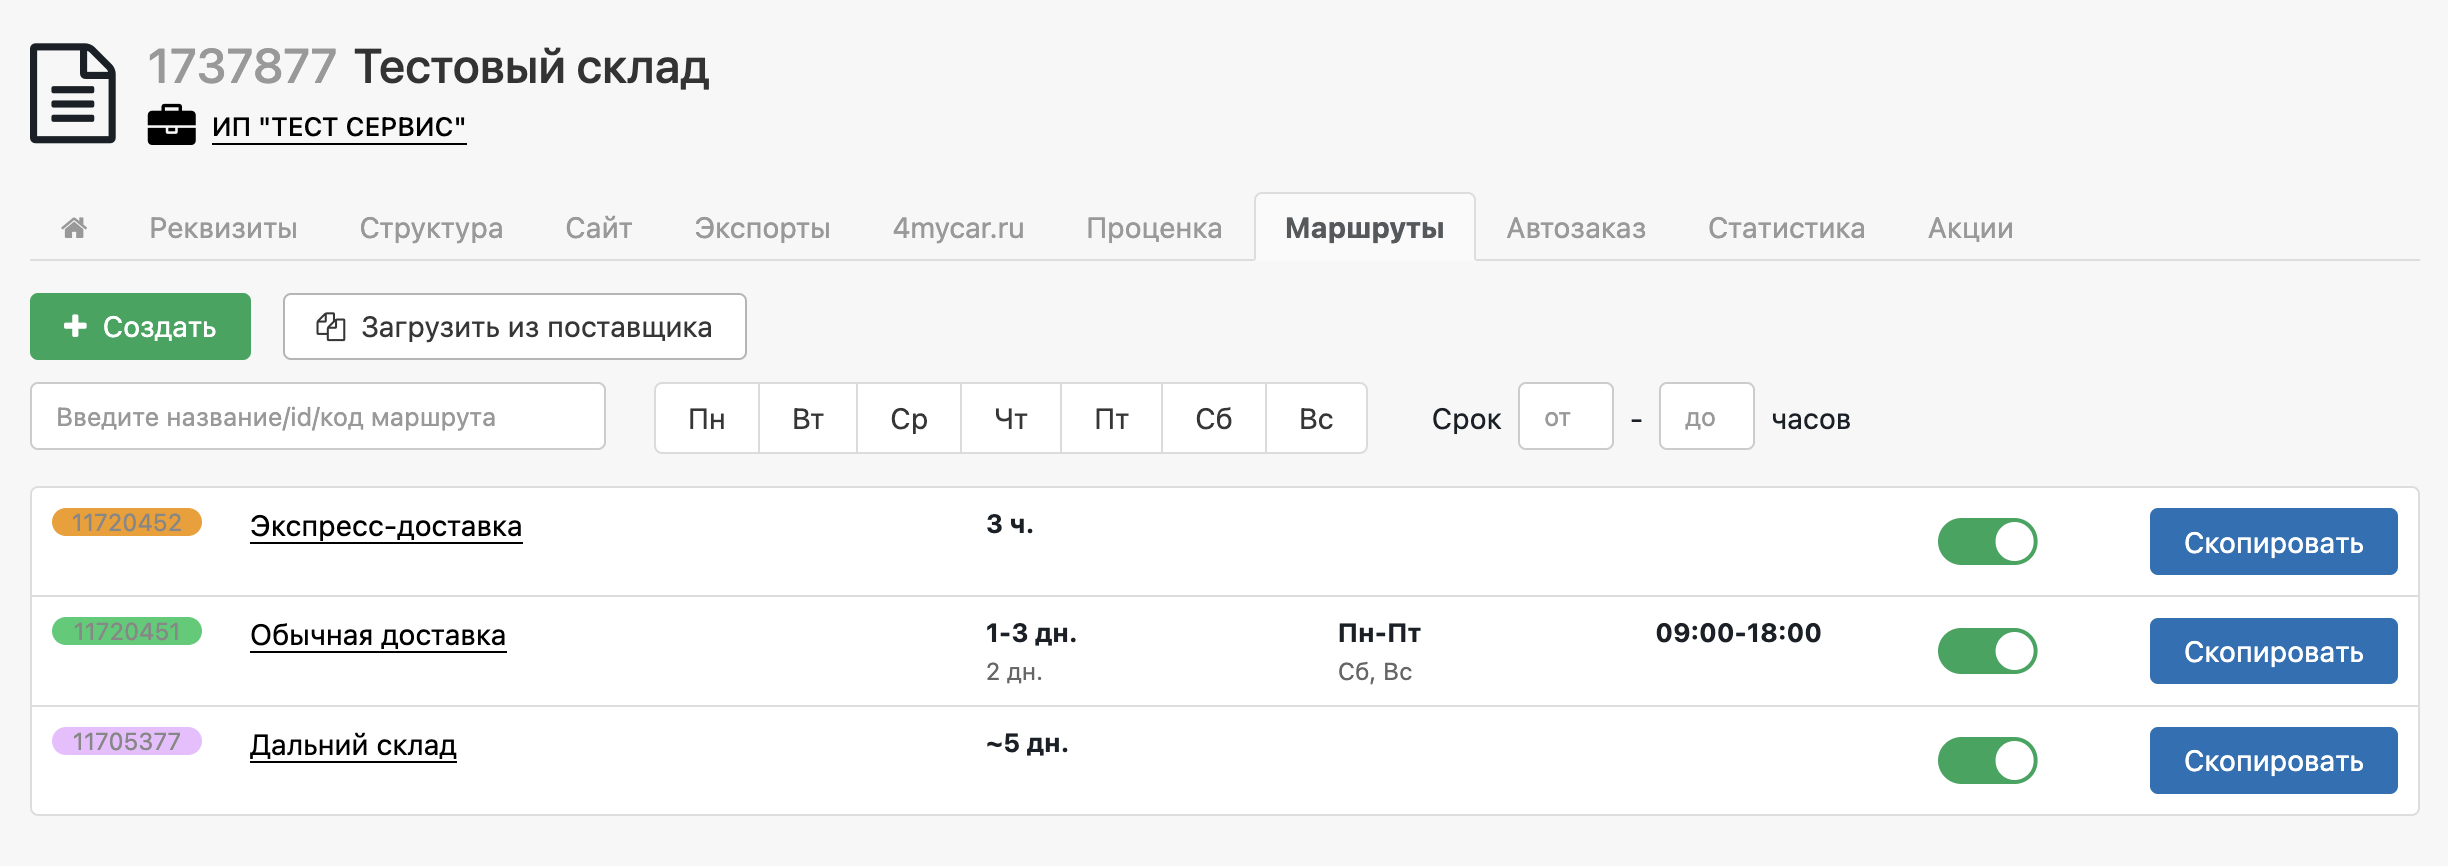Screen dimensions: 2448x866
Task: Click the document icon beside warehouse title
Action: [x=73, y=93]
